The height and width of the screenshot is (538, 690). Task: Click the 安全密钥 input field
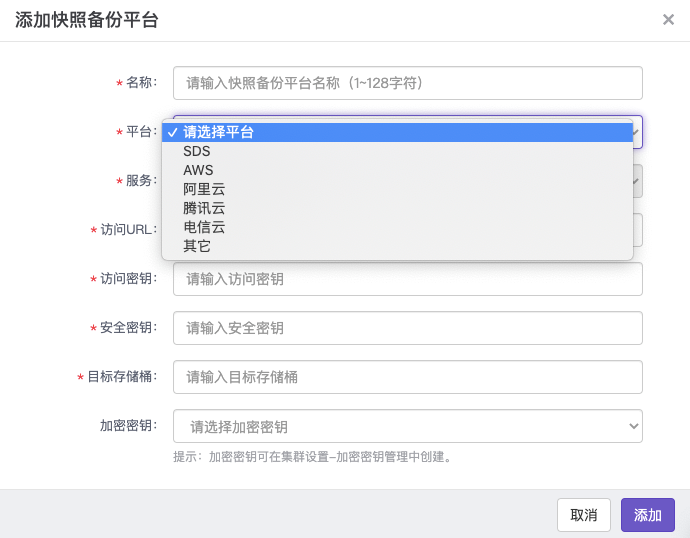point(407,328)
